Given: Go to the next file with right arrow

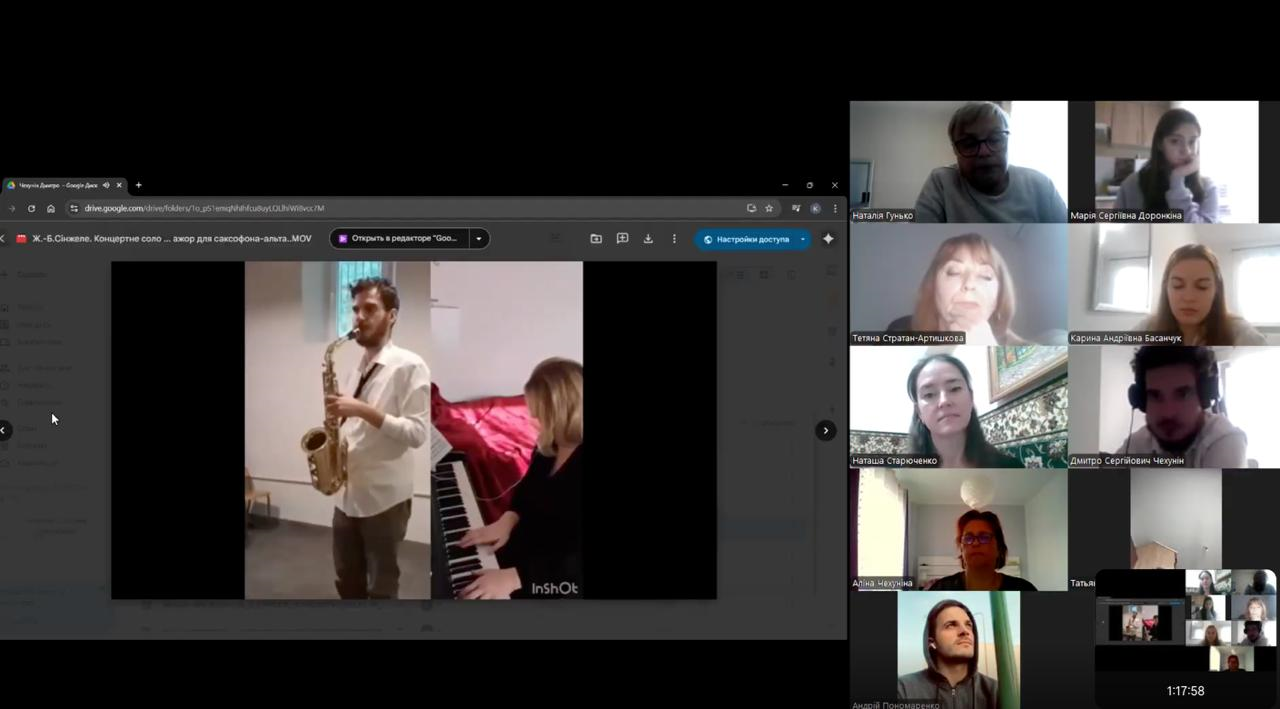Looking at the screenshot, I should [x=825, y=430].
